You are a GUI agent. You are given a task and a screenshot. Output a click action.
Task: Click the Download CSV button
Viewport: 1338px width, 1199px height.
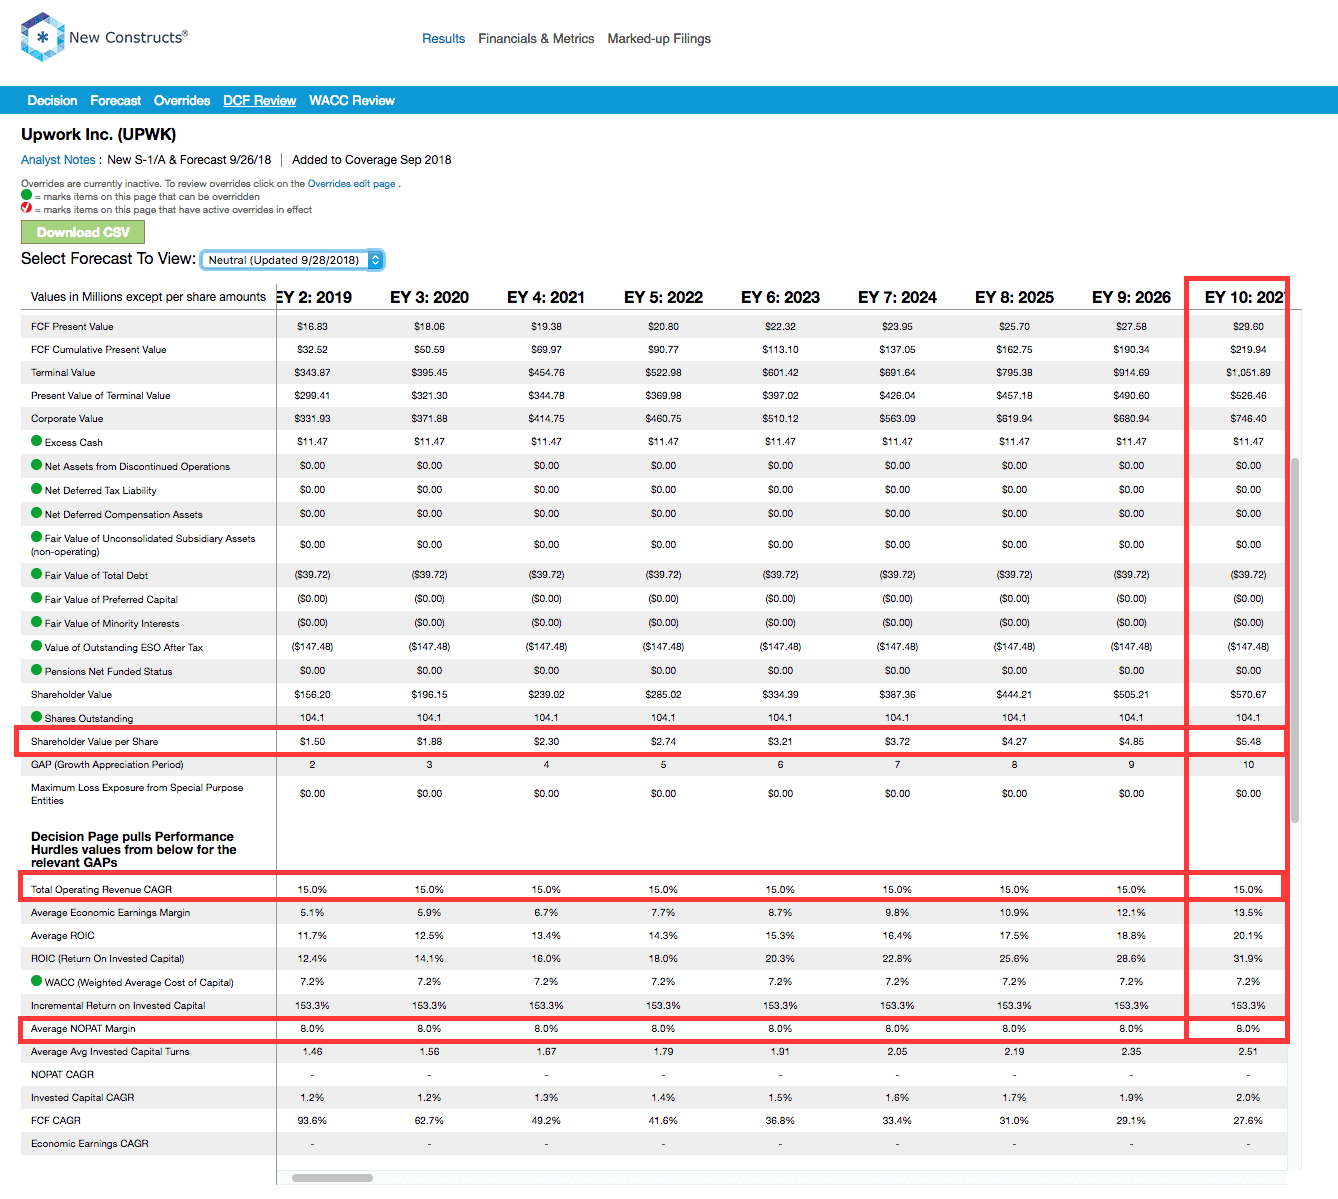83,232
